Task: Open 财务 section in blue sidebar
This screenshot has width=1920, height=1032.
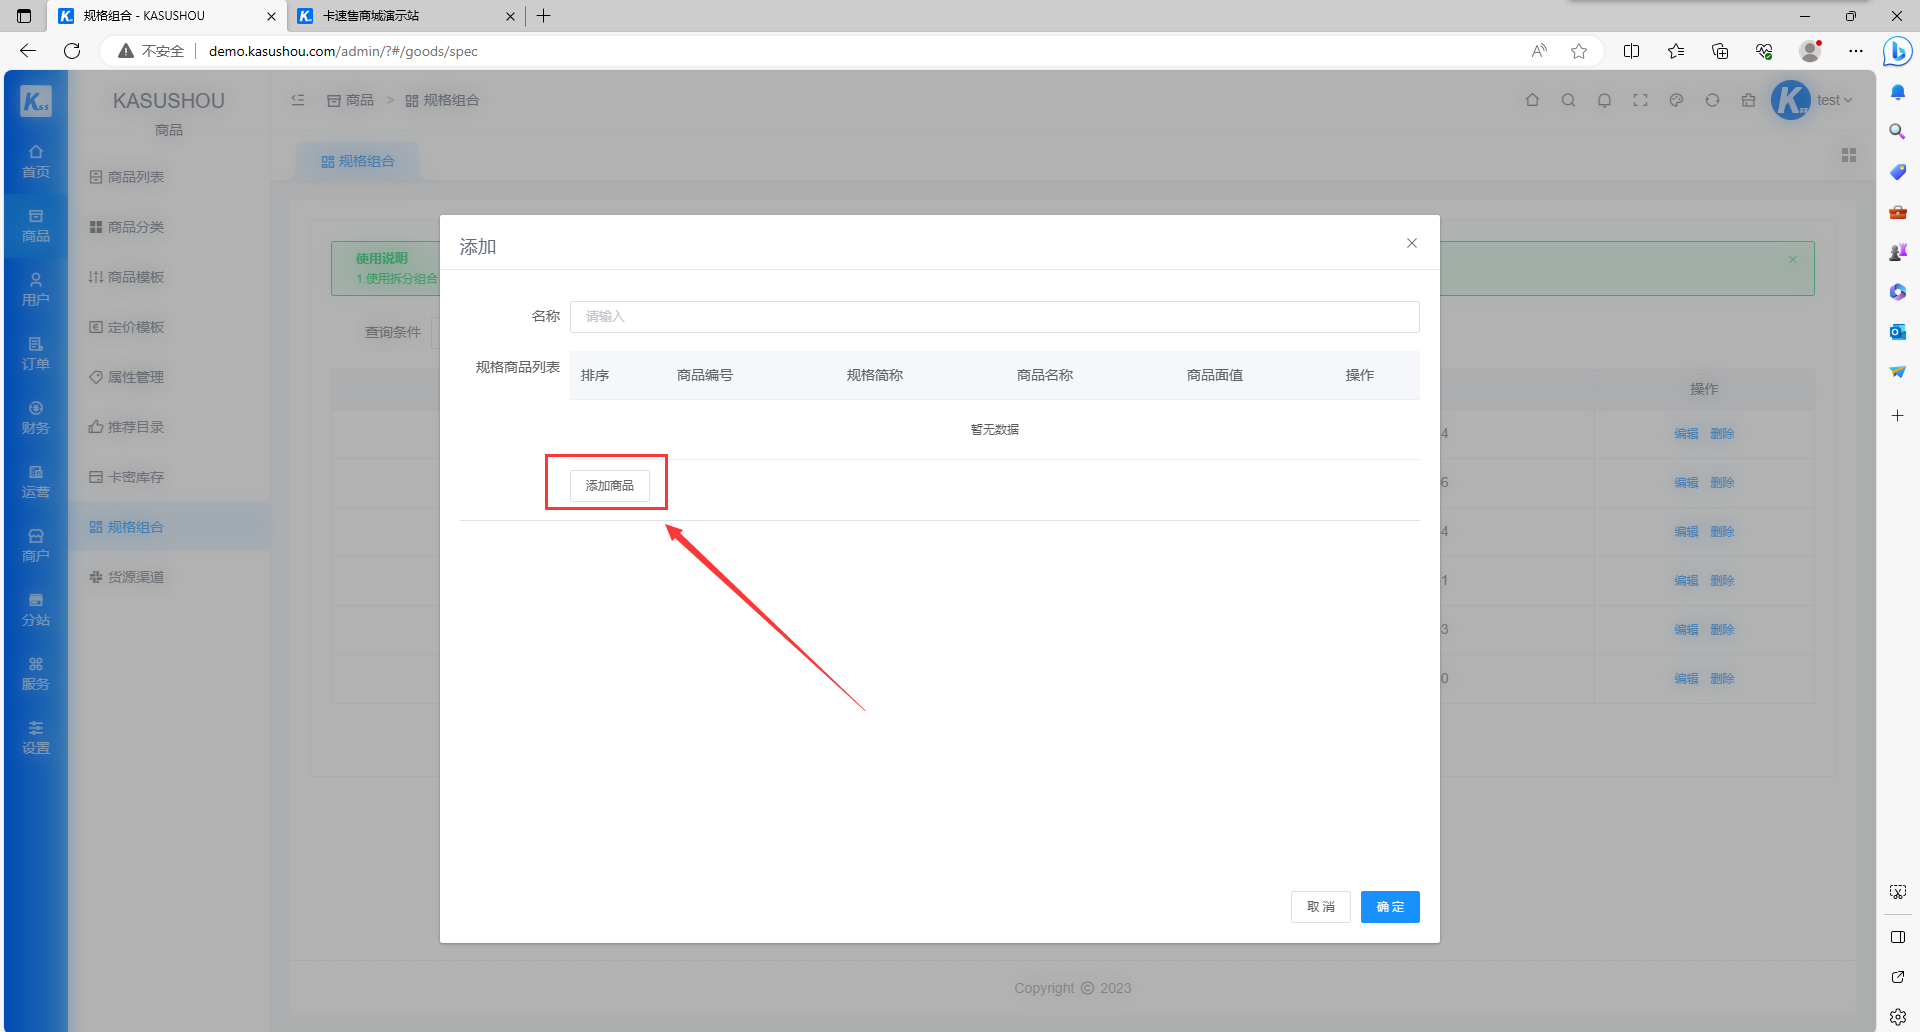Action: [36, 418]
